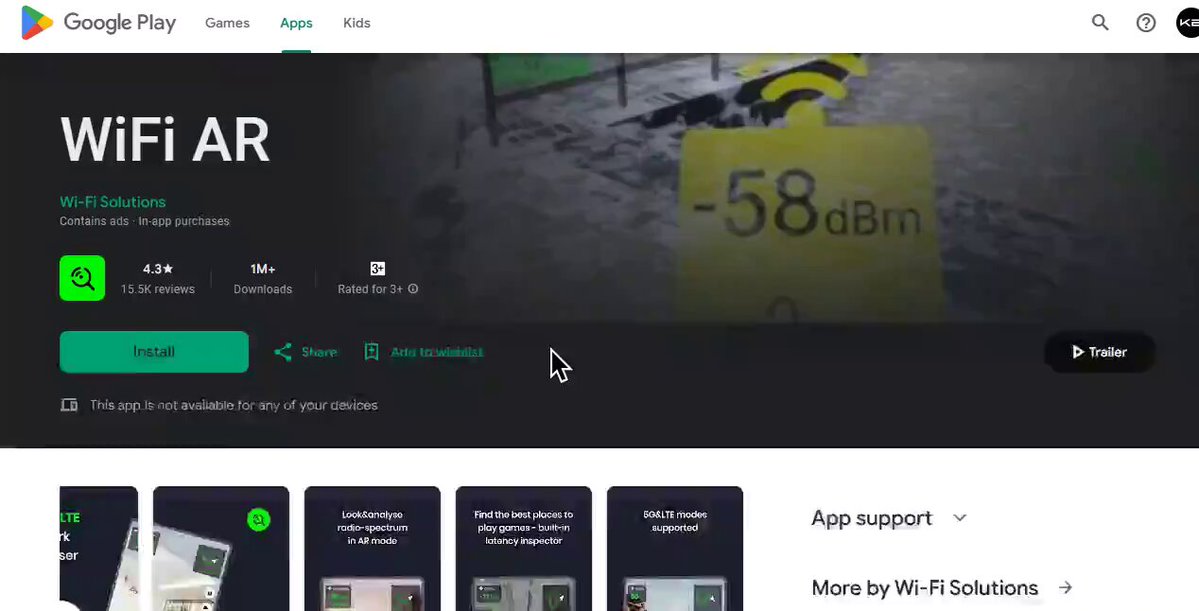Open the screenshot with tilted phone

221,548
